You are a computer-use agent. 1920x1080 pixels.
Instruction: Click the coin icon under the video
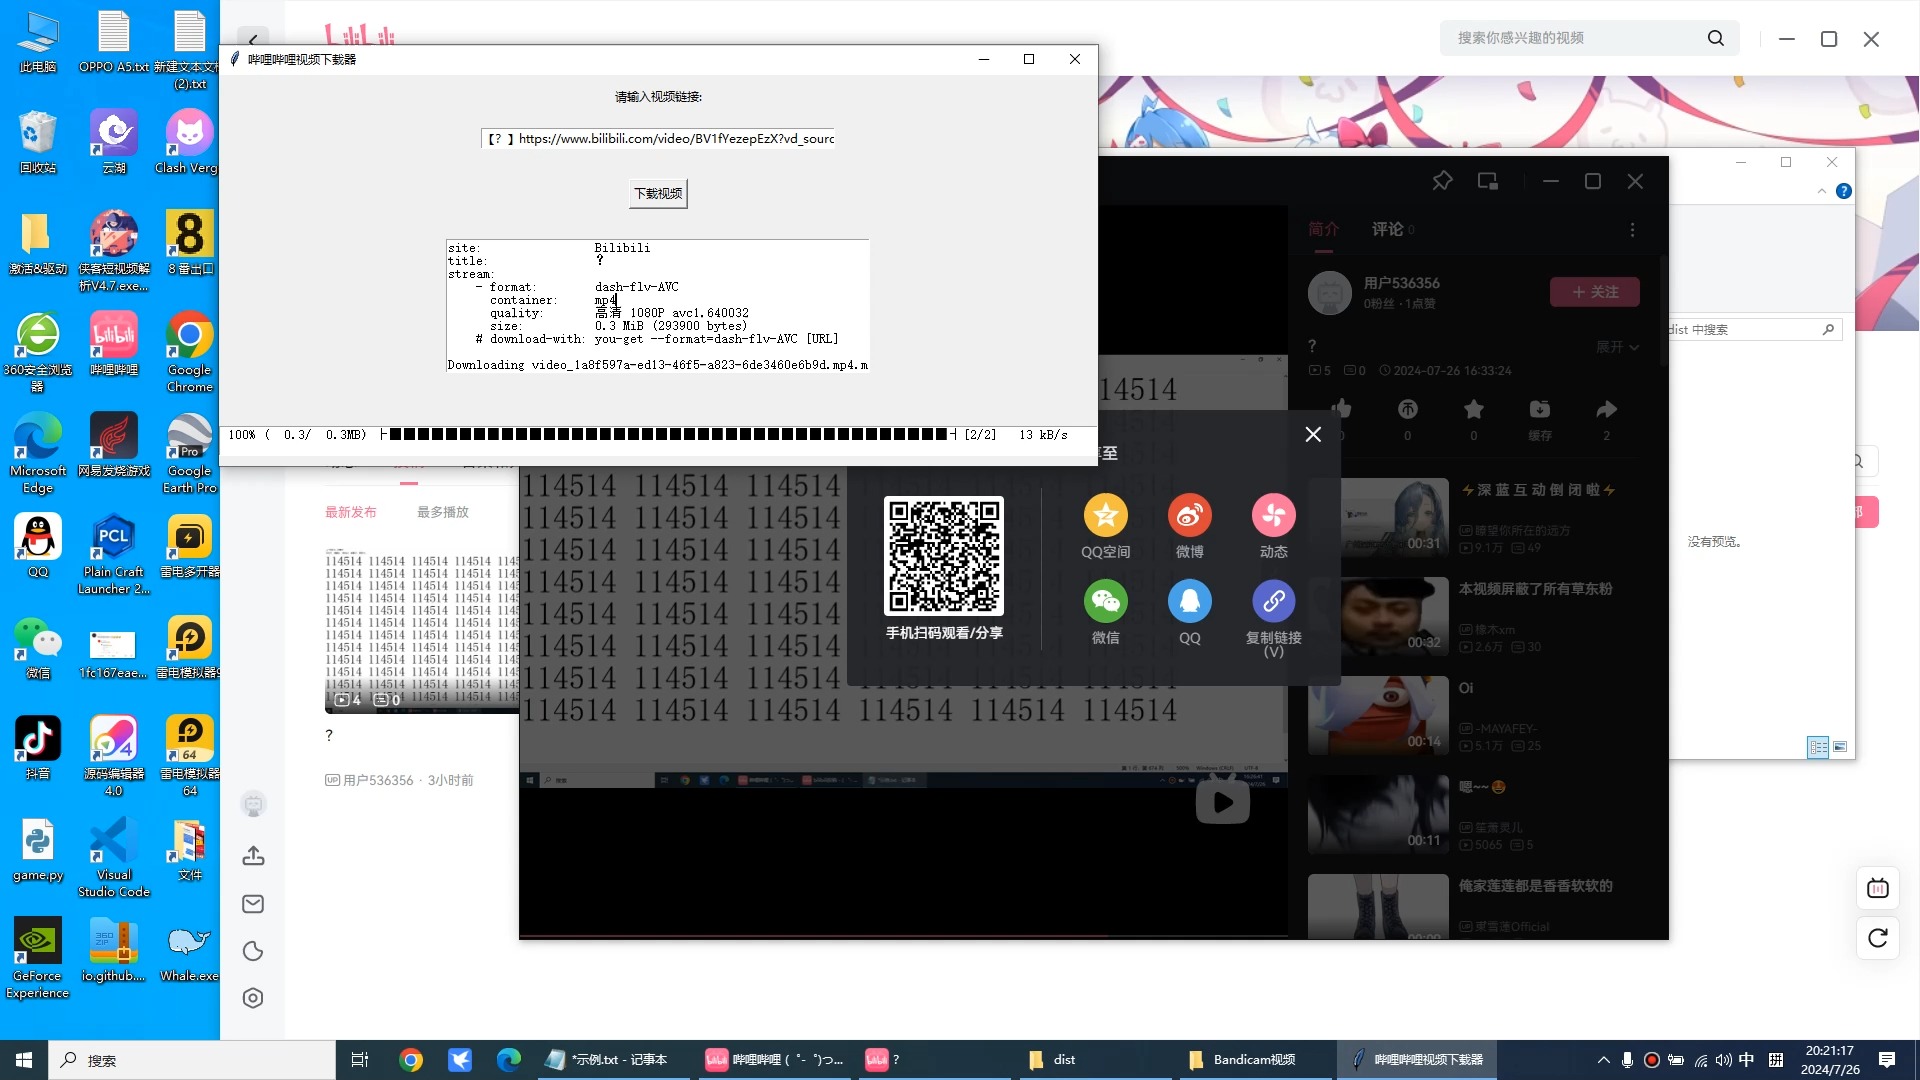pyautogui.click(x=1407, y=409)
